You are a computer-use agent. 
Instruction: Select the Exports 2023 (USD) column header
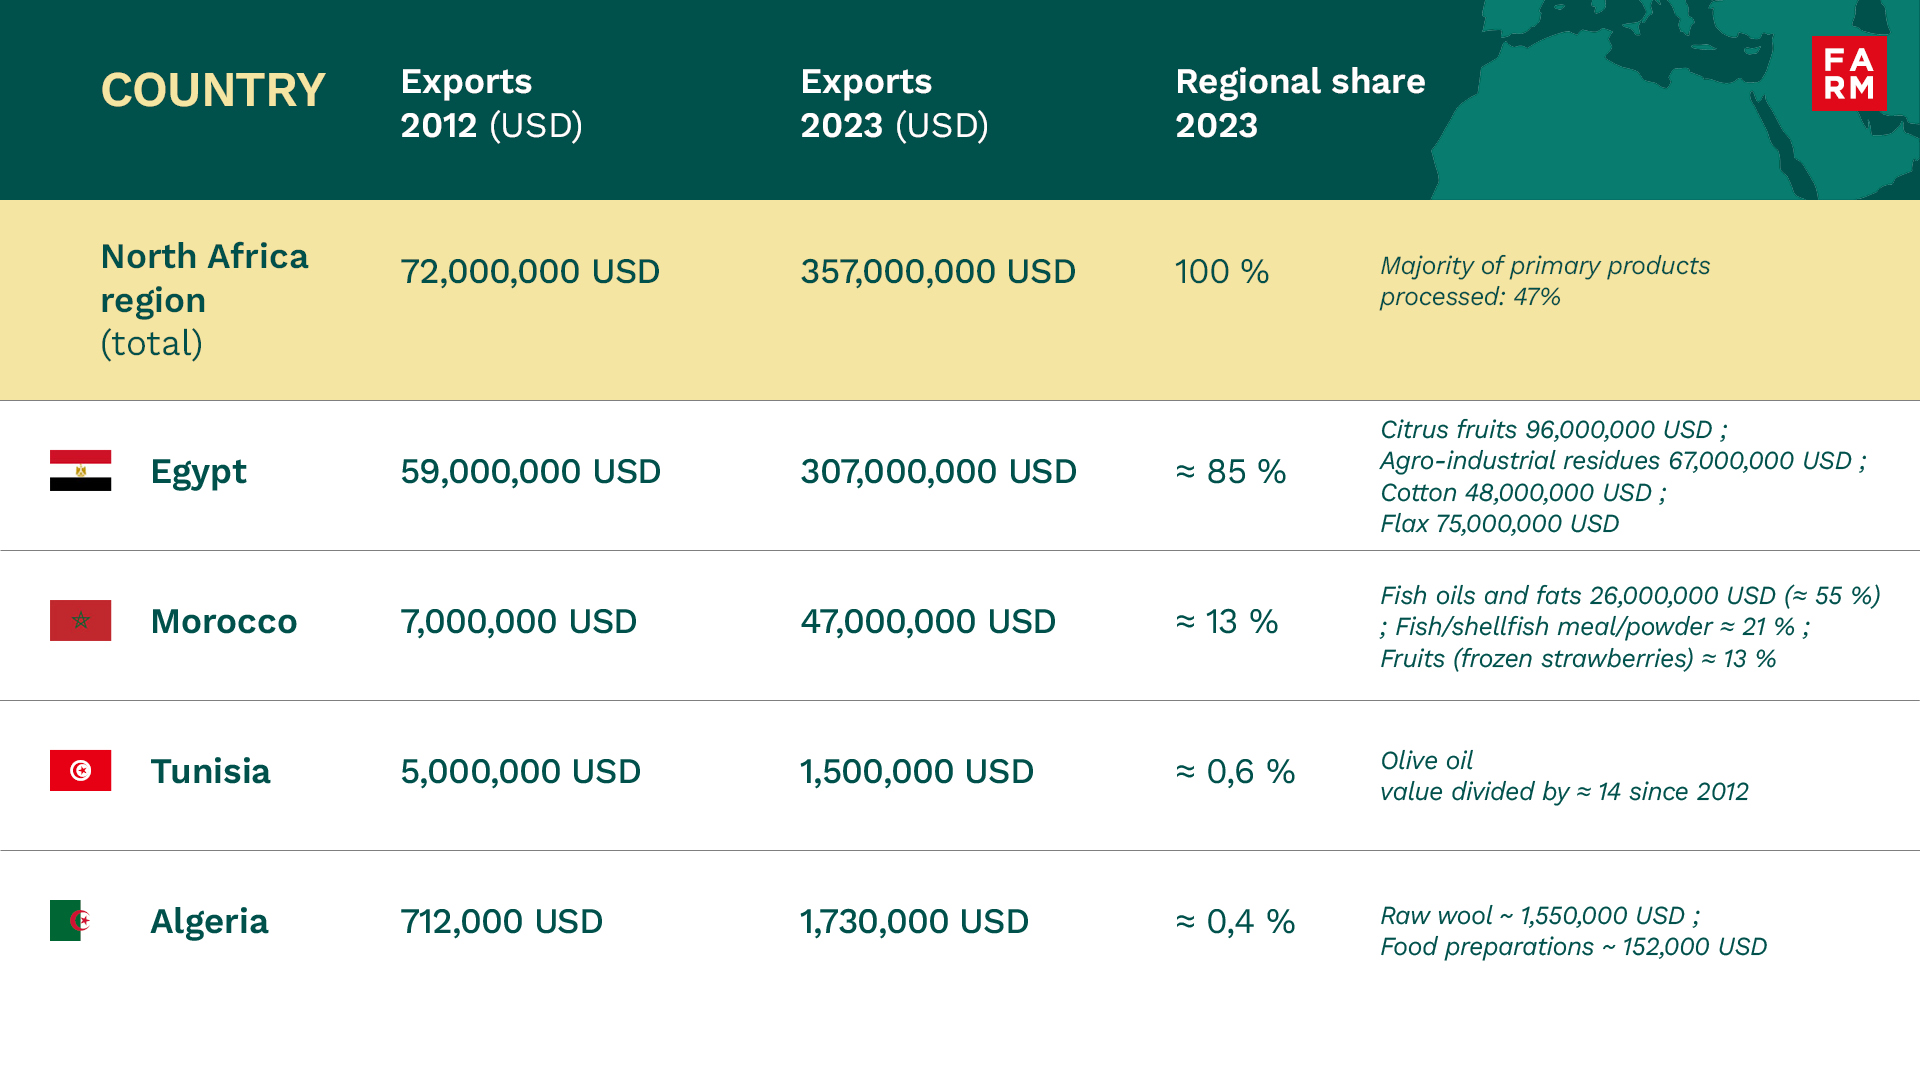pos(894,103)
